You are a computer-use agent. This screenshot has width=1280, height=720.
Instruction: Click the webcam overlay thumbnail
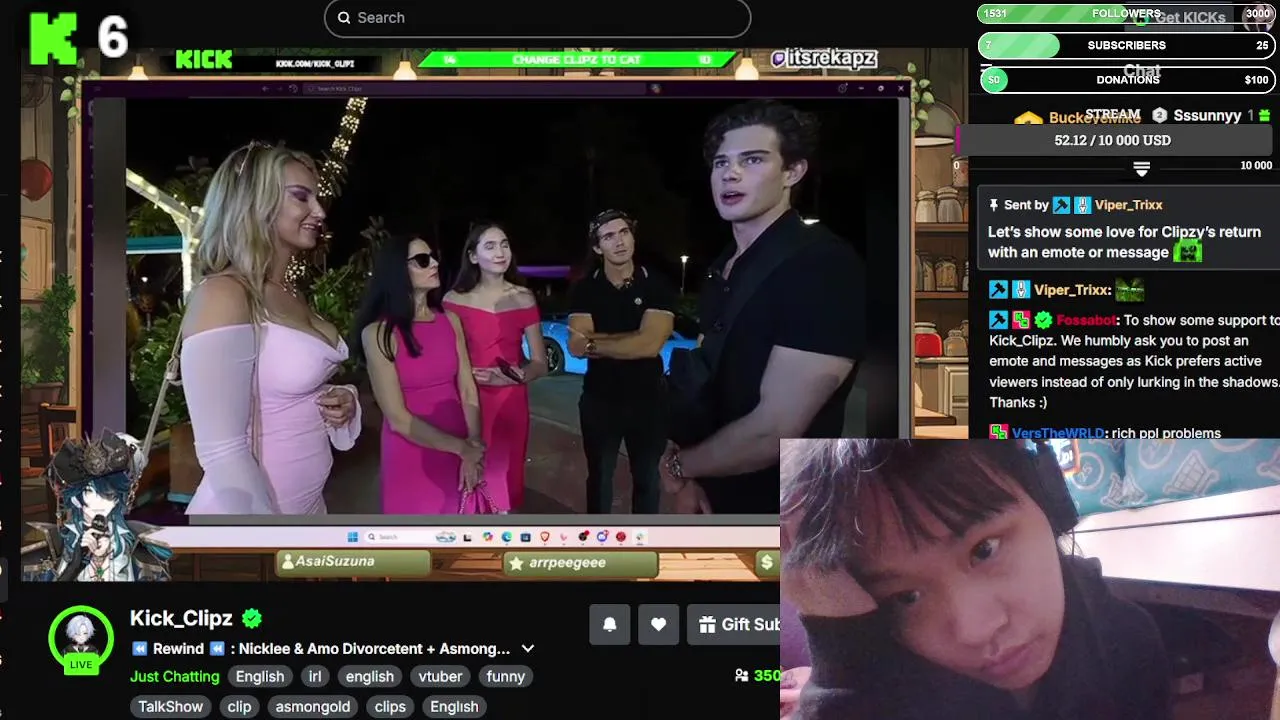pyautogui.click(x=1030, y=579)
